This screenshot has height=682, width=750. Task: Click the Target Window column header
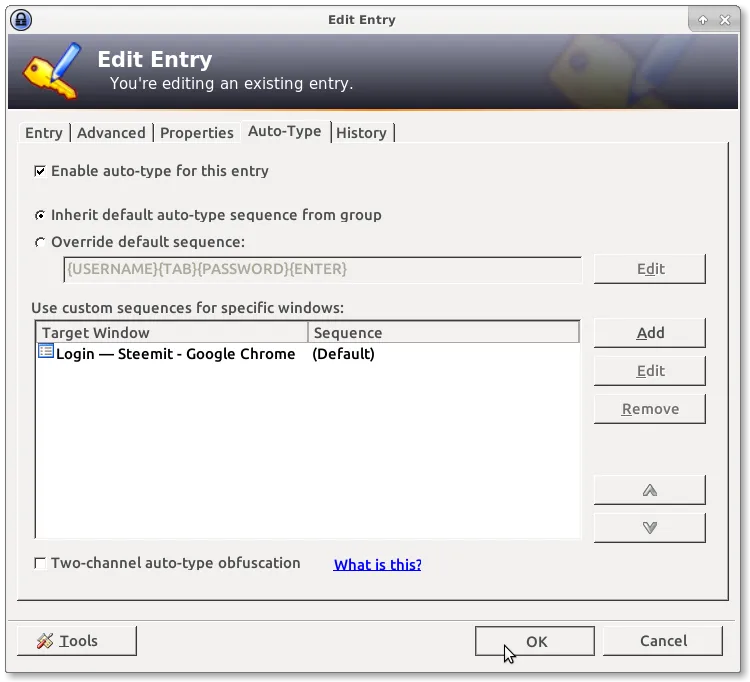click(172, 332)
